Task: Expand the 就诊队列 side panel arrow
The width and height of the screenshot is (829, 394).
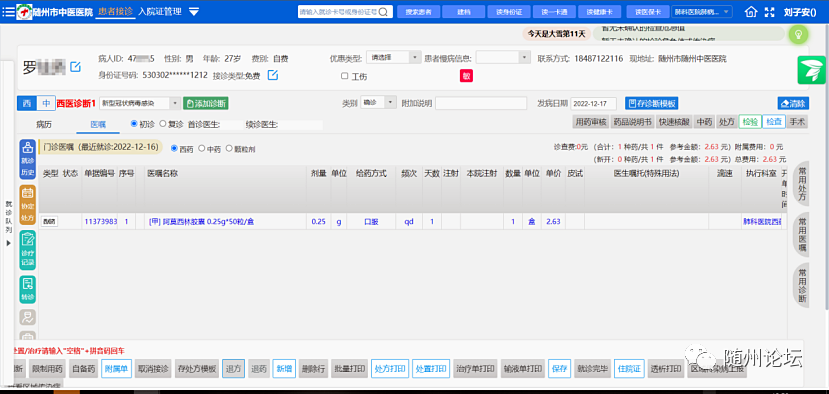Action: click(x=8, y=243)
